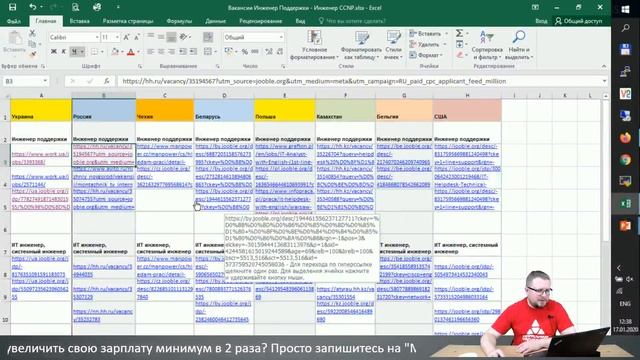The image size is (640, 360).
Task: Switch to the Вставка tab
Action: [x=79, y=21]
